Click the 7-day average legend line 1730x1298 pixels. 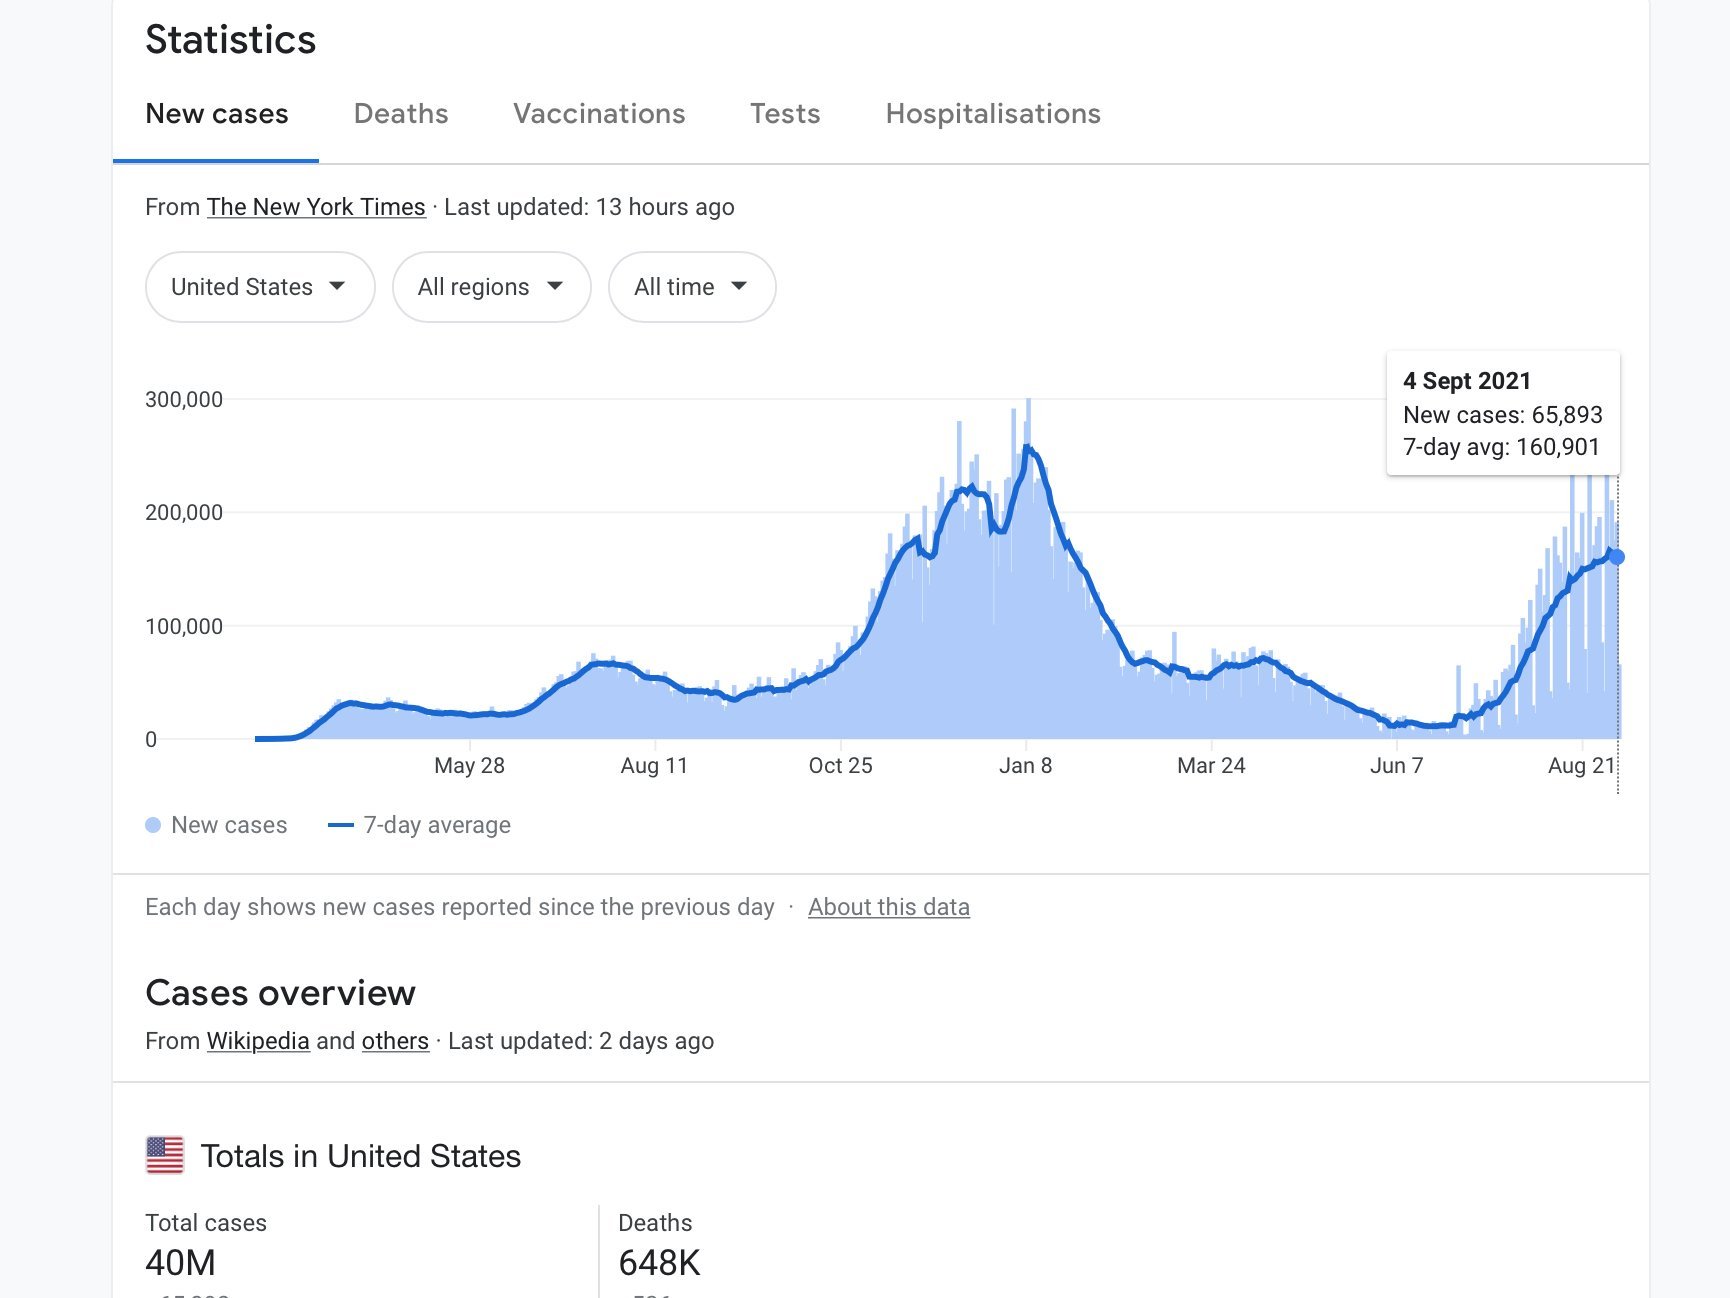tap(341, 825)
